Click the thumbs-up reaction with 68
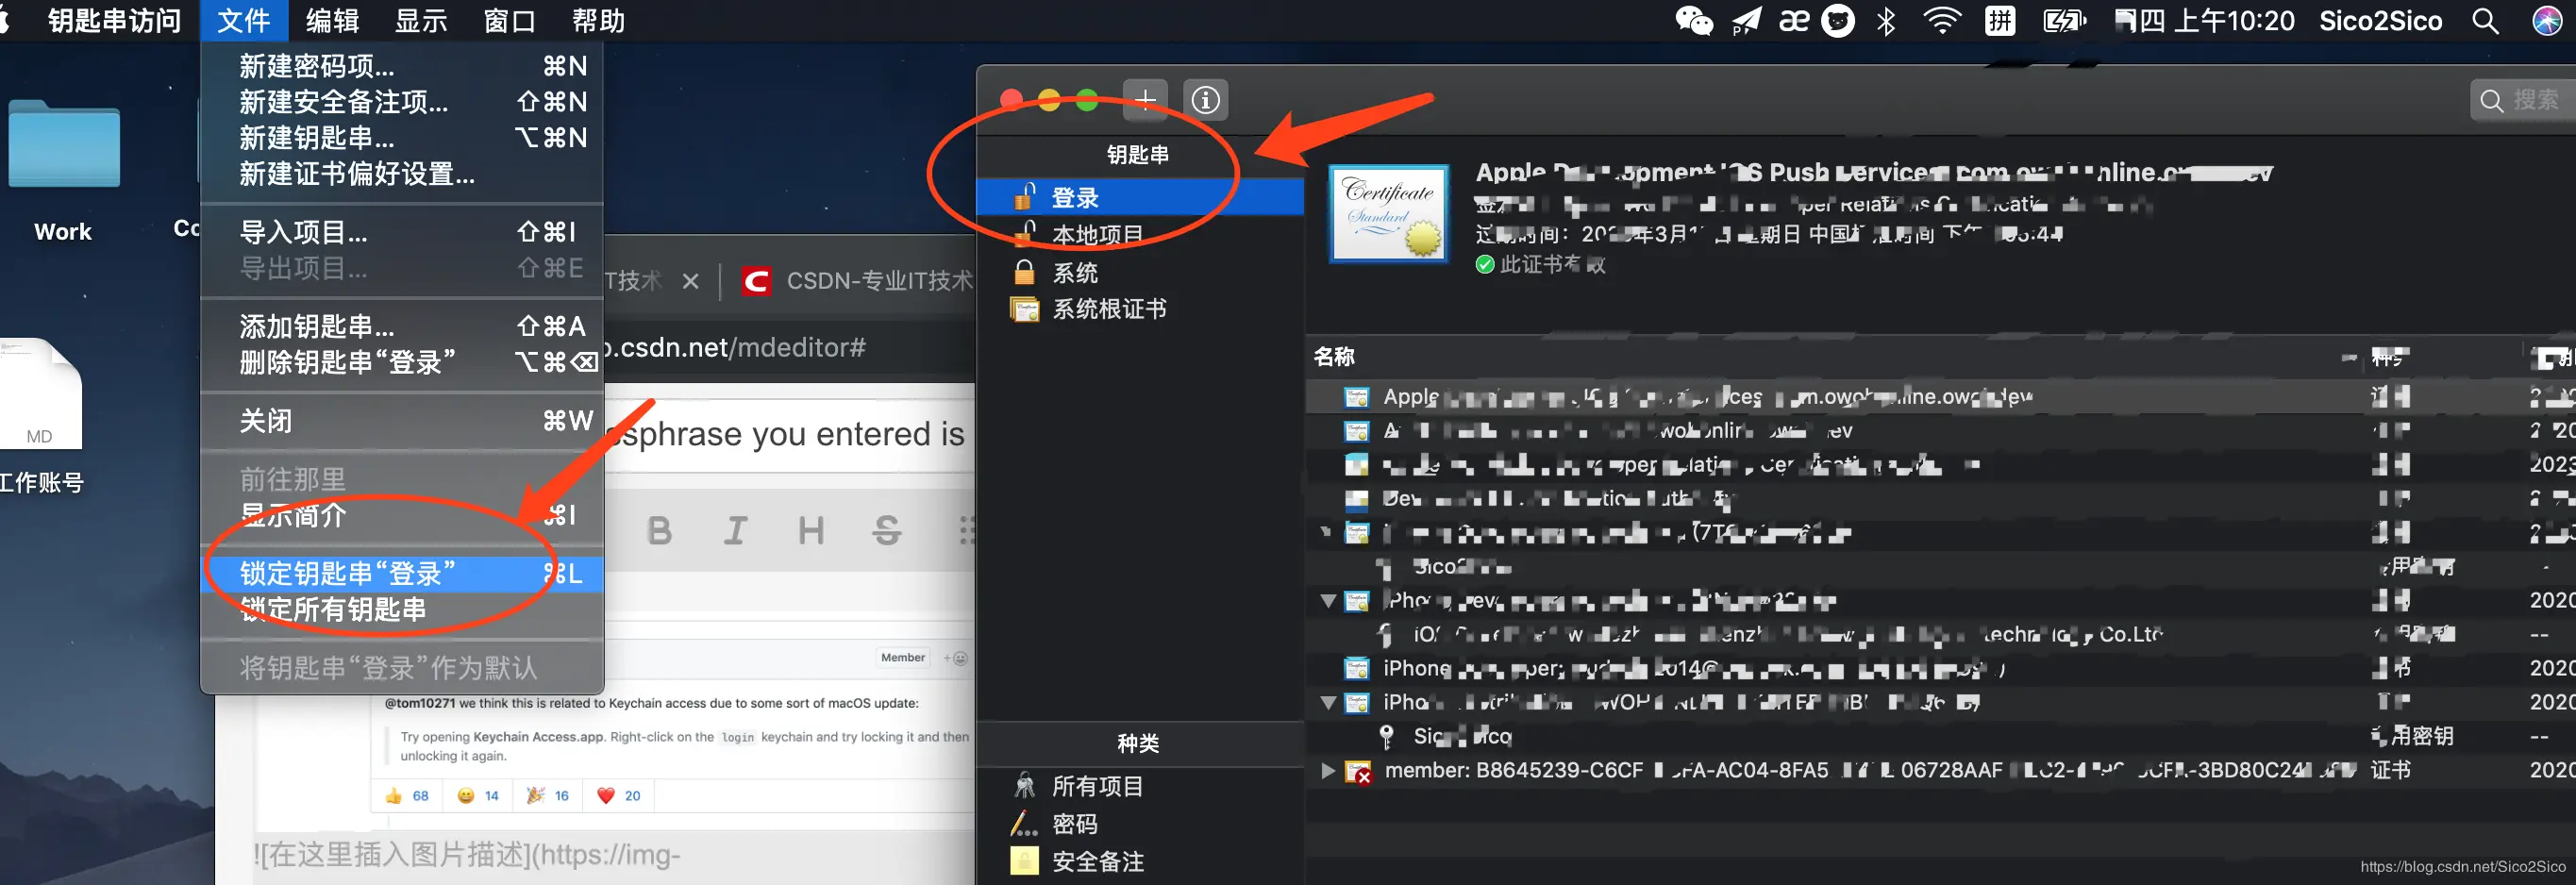Image resolution: width=2576 pixels, height=885 pixels. [408, 796]
